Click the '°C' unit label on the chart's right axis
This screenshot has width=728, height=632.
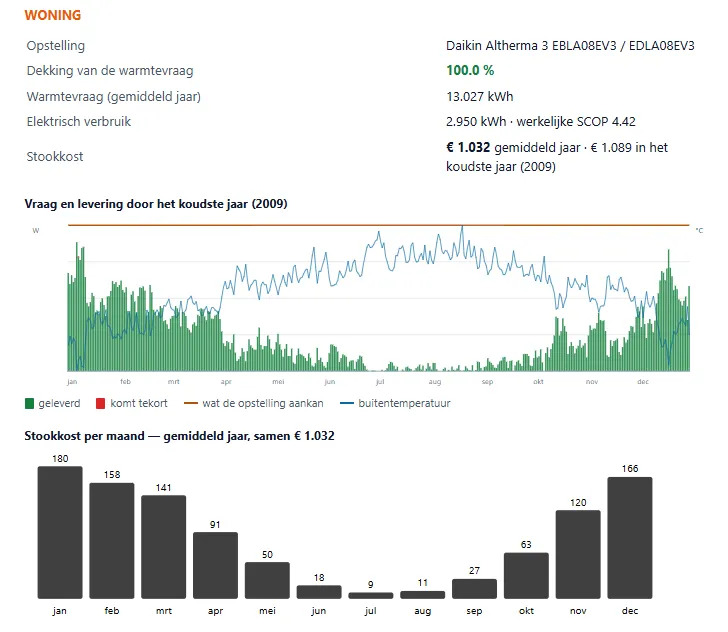pyautogui.click(x=699, y=230)
